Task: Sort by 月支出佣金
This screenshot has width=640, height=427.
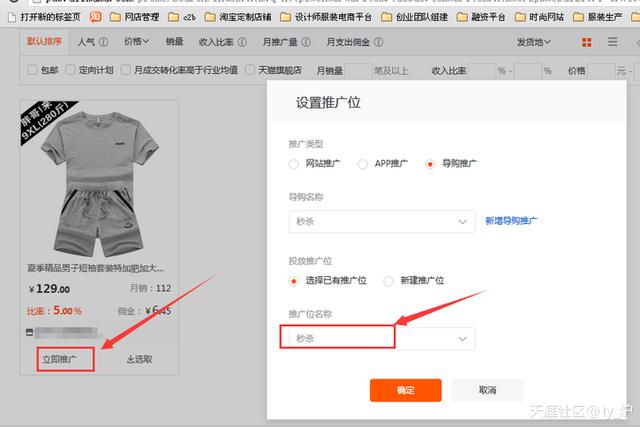Action: coord(348,42)
